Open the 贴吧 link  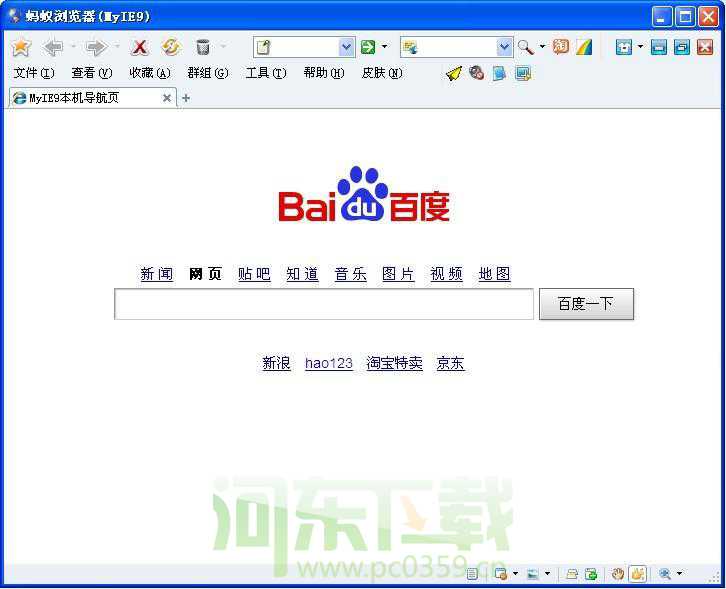click(254, 274)
